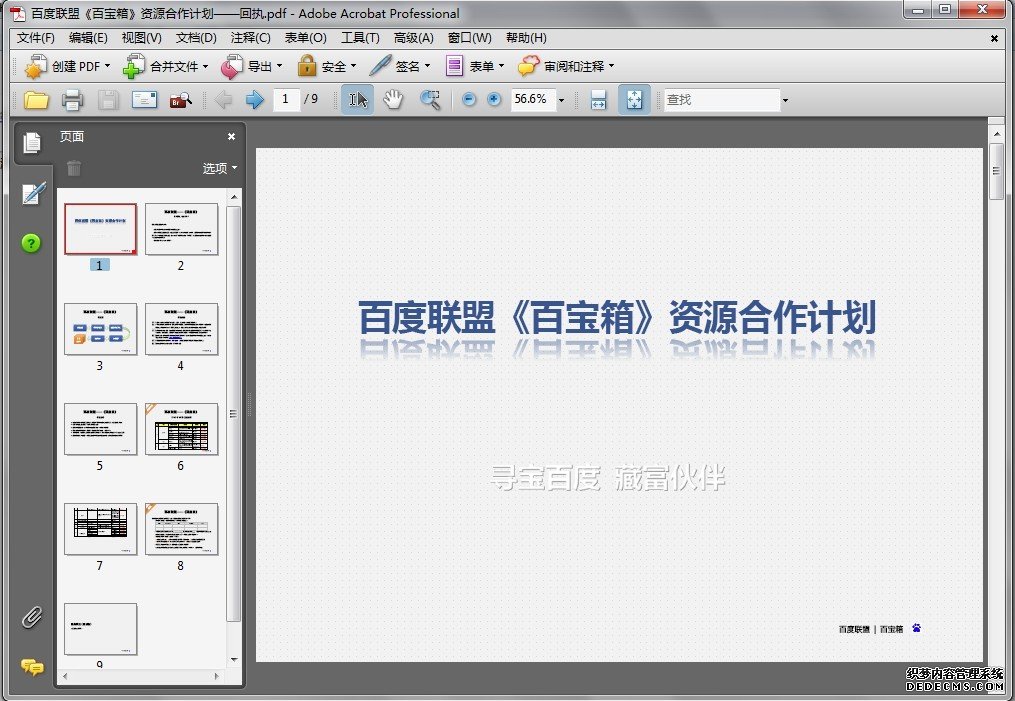Go to previous page arrow

point(223,100)
